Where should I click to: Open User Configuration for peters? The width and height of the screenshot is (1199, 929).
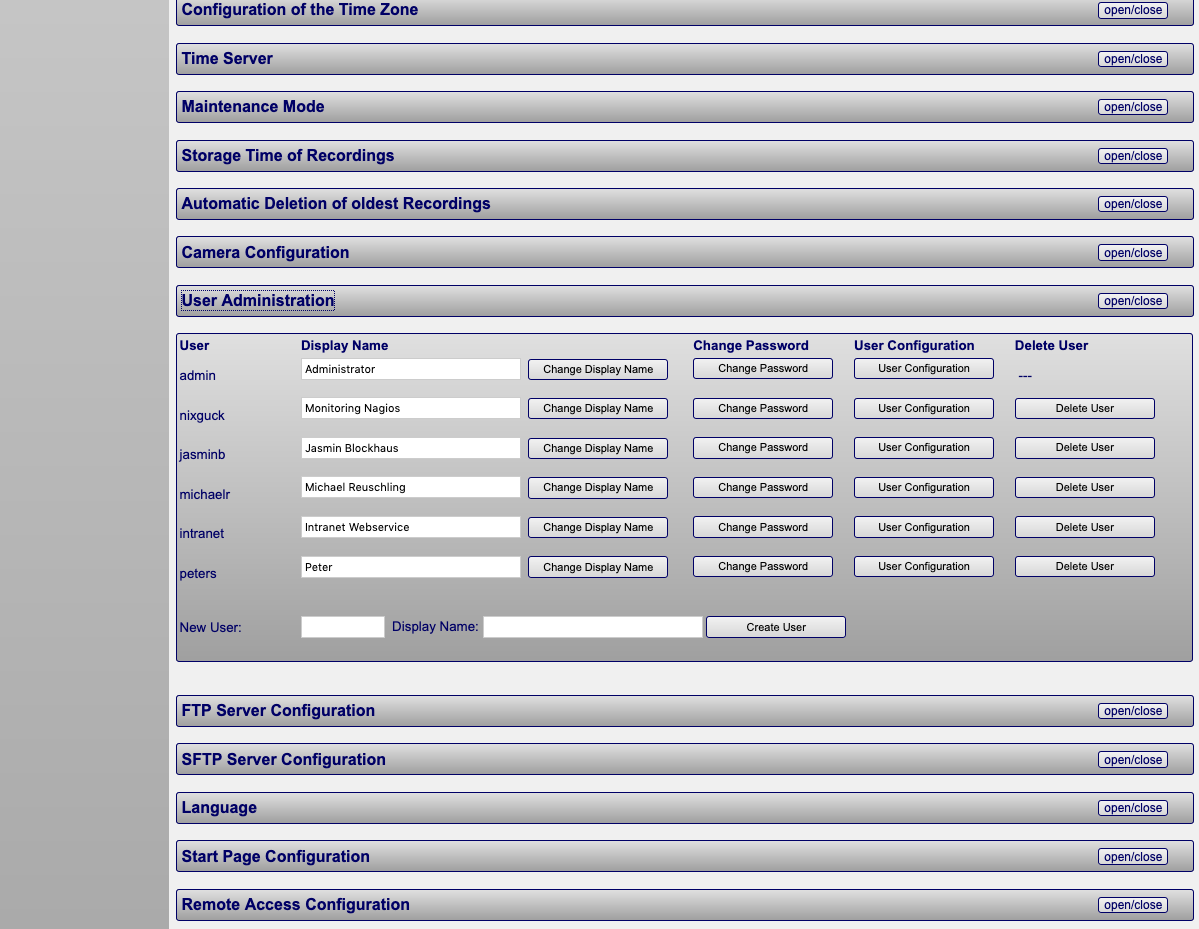pyautogui.click(x=924, y=567)
